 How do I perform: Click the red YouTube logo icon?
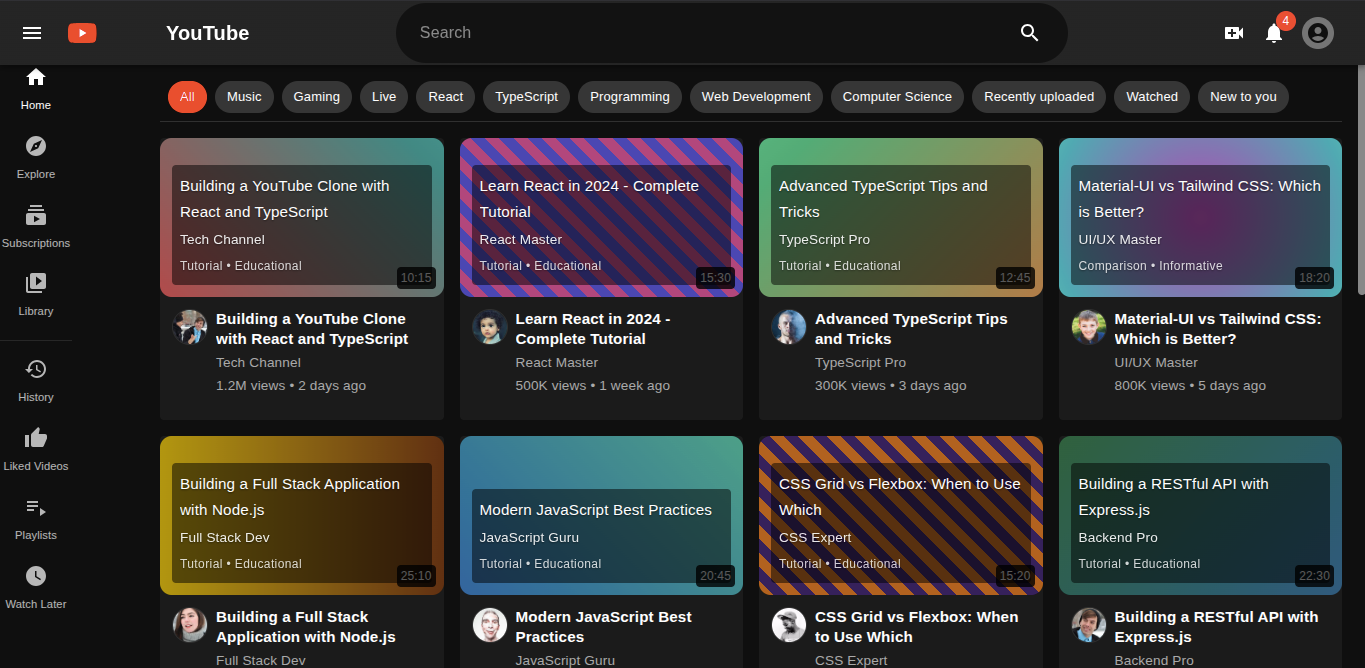click(x=82, y=33)
